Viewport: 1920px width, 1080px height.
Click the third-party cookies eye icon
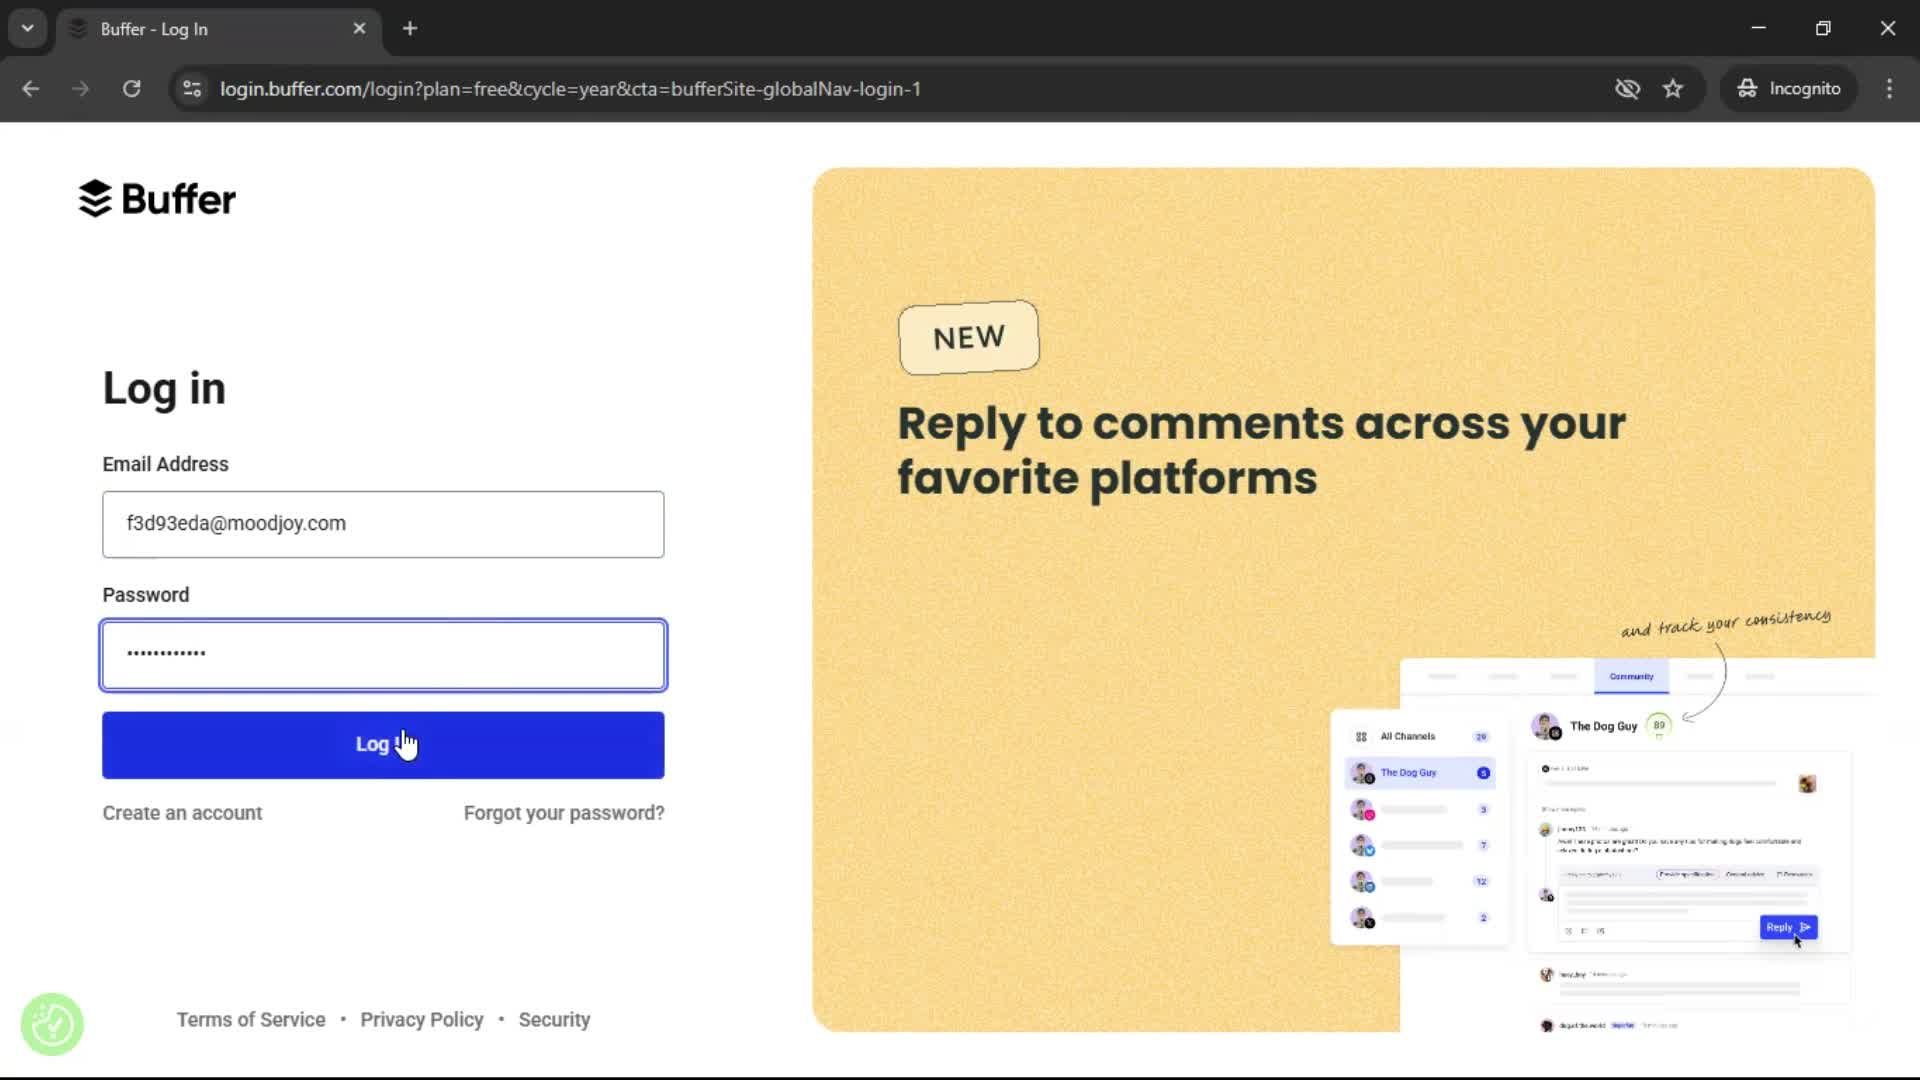pyautogui.click(x=1628, y=88)
